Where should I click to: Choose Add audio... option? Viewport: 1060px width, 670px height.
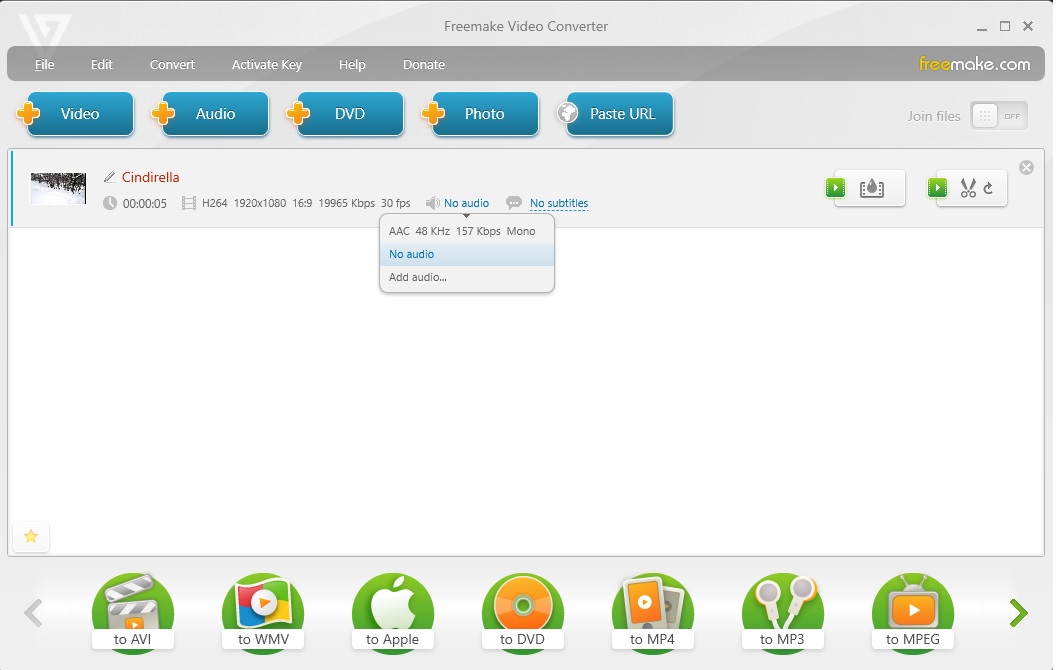(467, 277)
